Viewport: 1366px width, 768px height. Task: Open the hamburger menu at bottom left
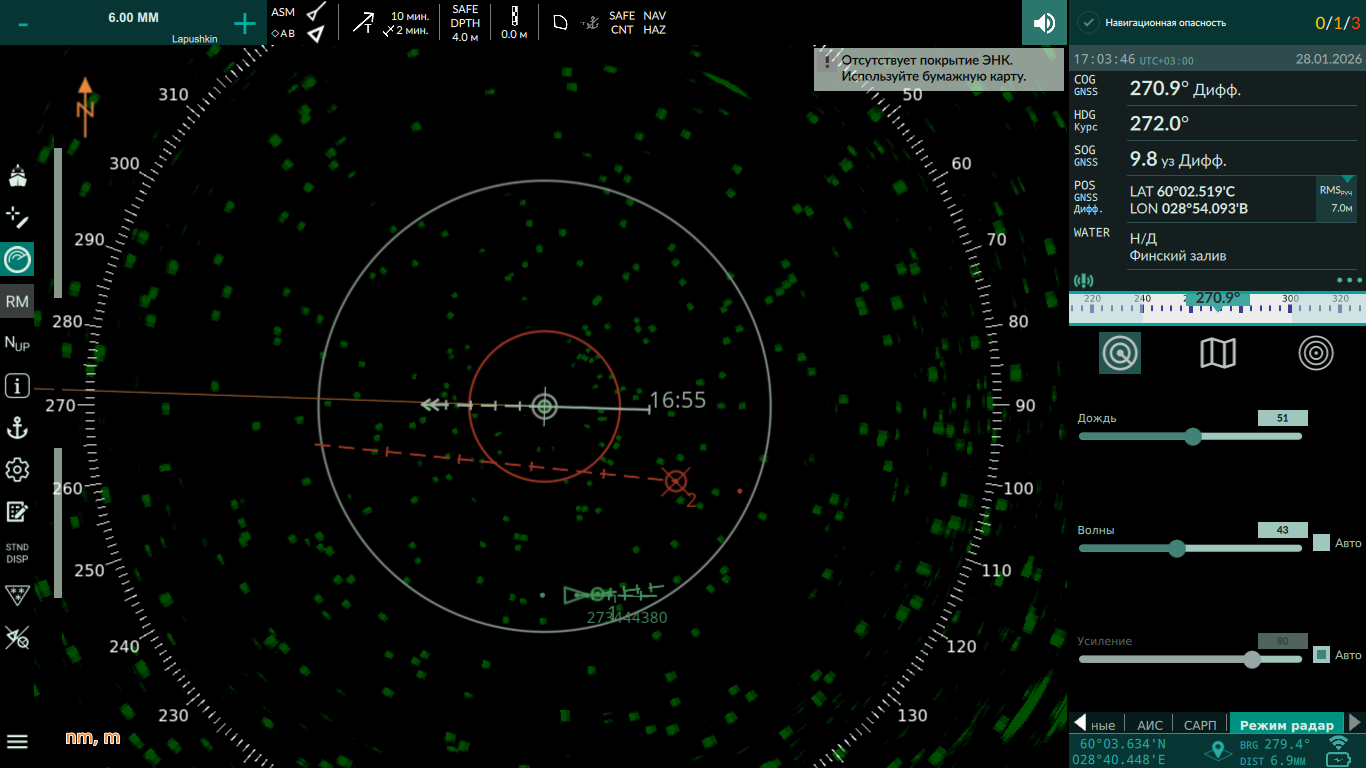point(17,741)
